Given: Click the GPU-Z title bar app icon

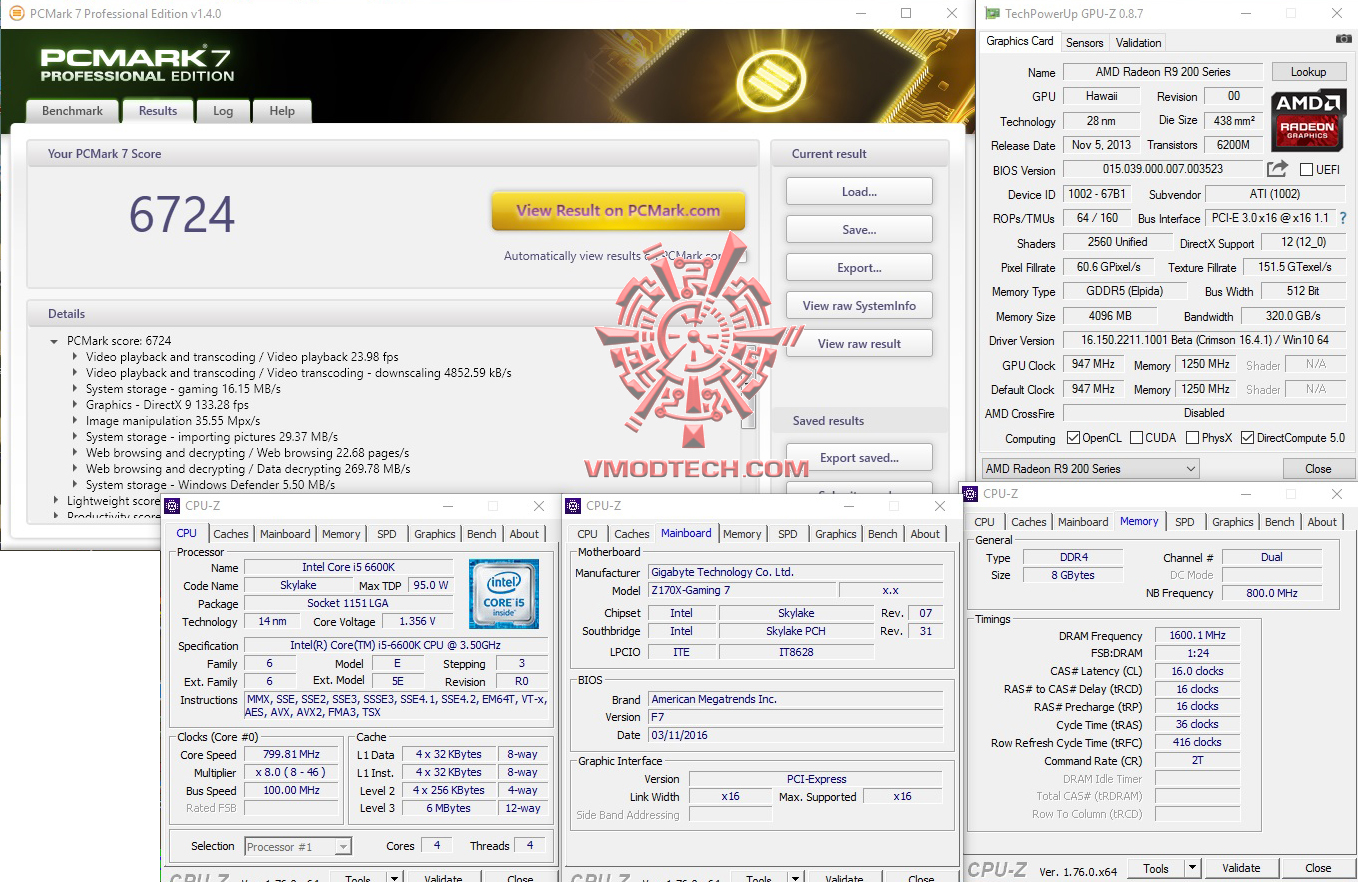Looking at the screenshot, I should click(x=992, y=14).
